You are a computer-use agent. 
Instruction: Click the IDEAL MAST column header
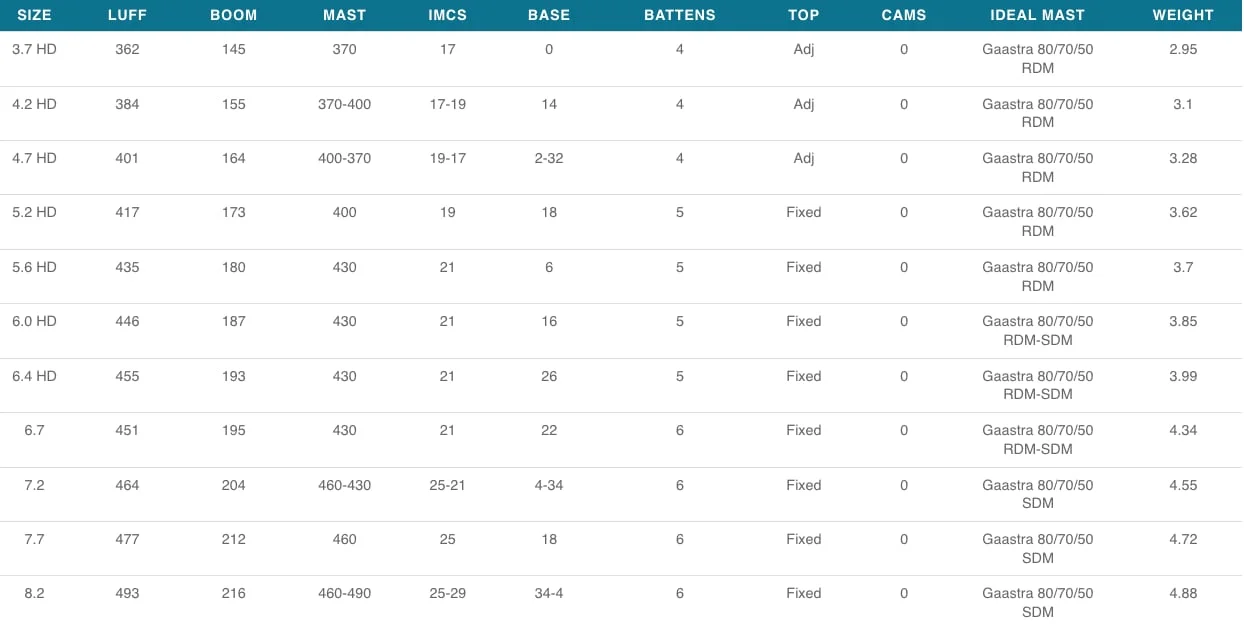pyautogui.click(x=1038, y=15)
